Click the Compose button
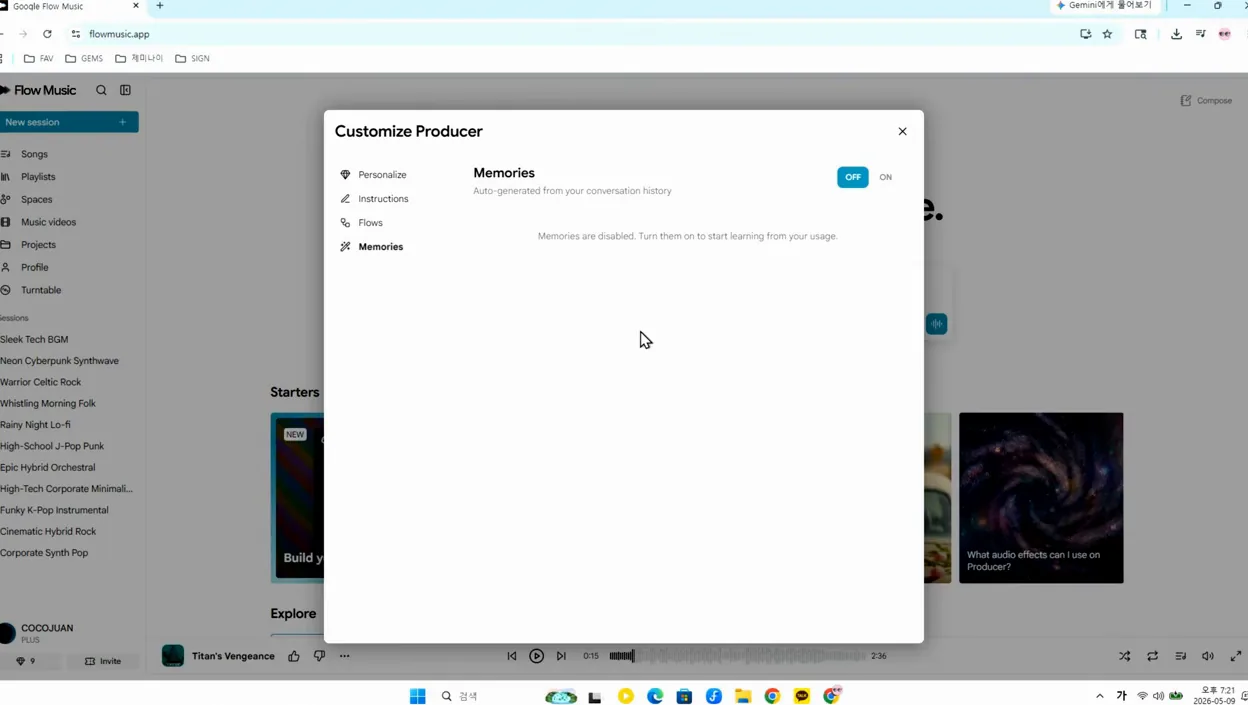This screenshot has width=1248, height=705. pos(1207,100)
